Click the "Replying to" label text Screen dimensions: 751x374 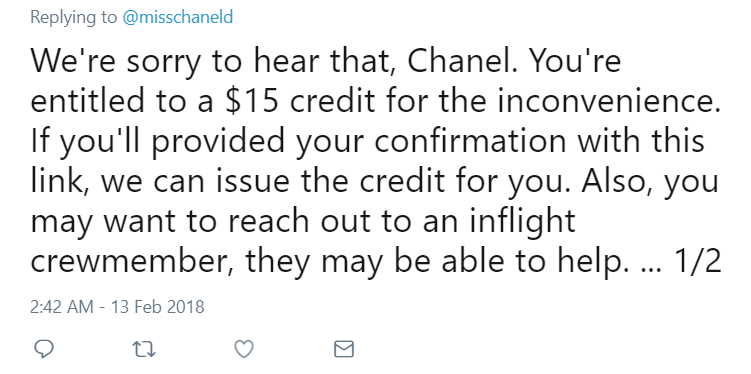[74, 18]
